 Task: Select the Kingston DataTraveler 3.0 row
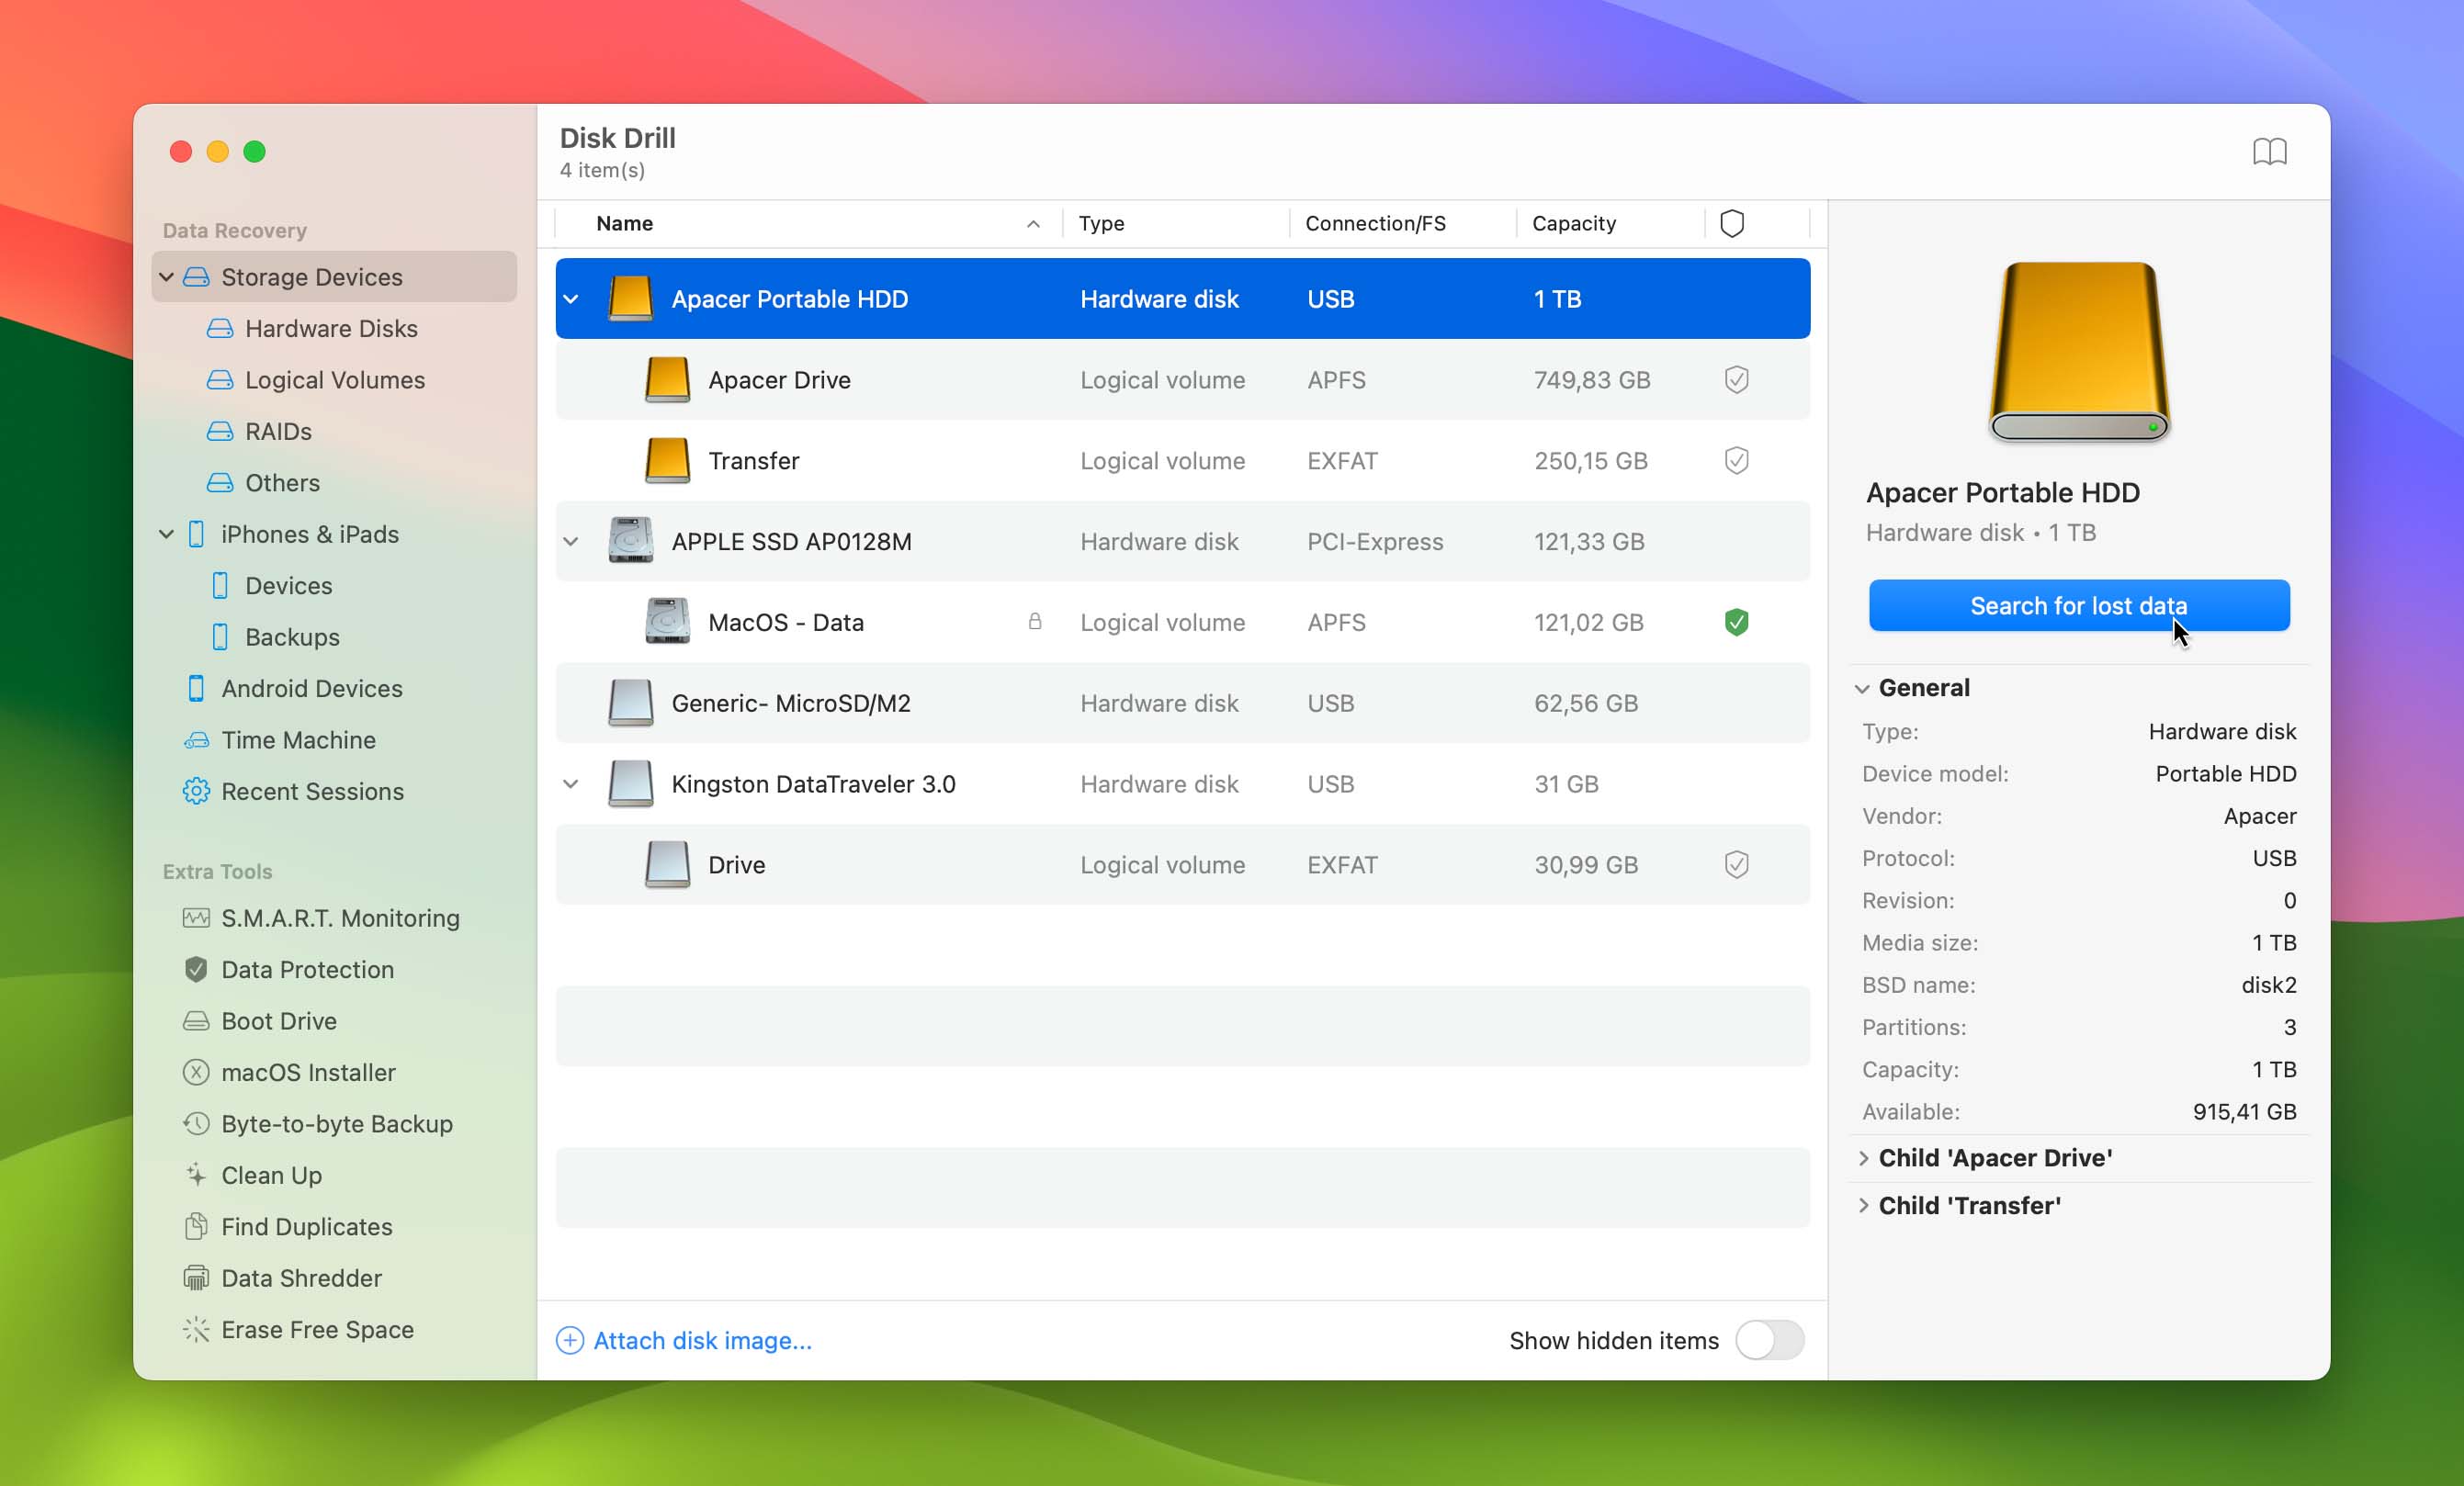pyautogui.click(x=812, y=784)
